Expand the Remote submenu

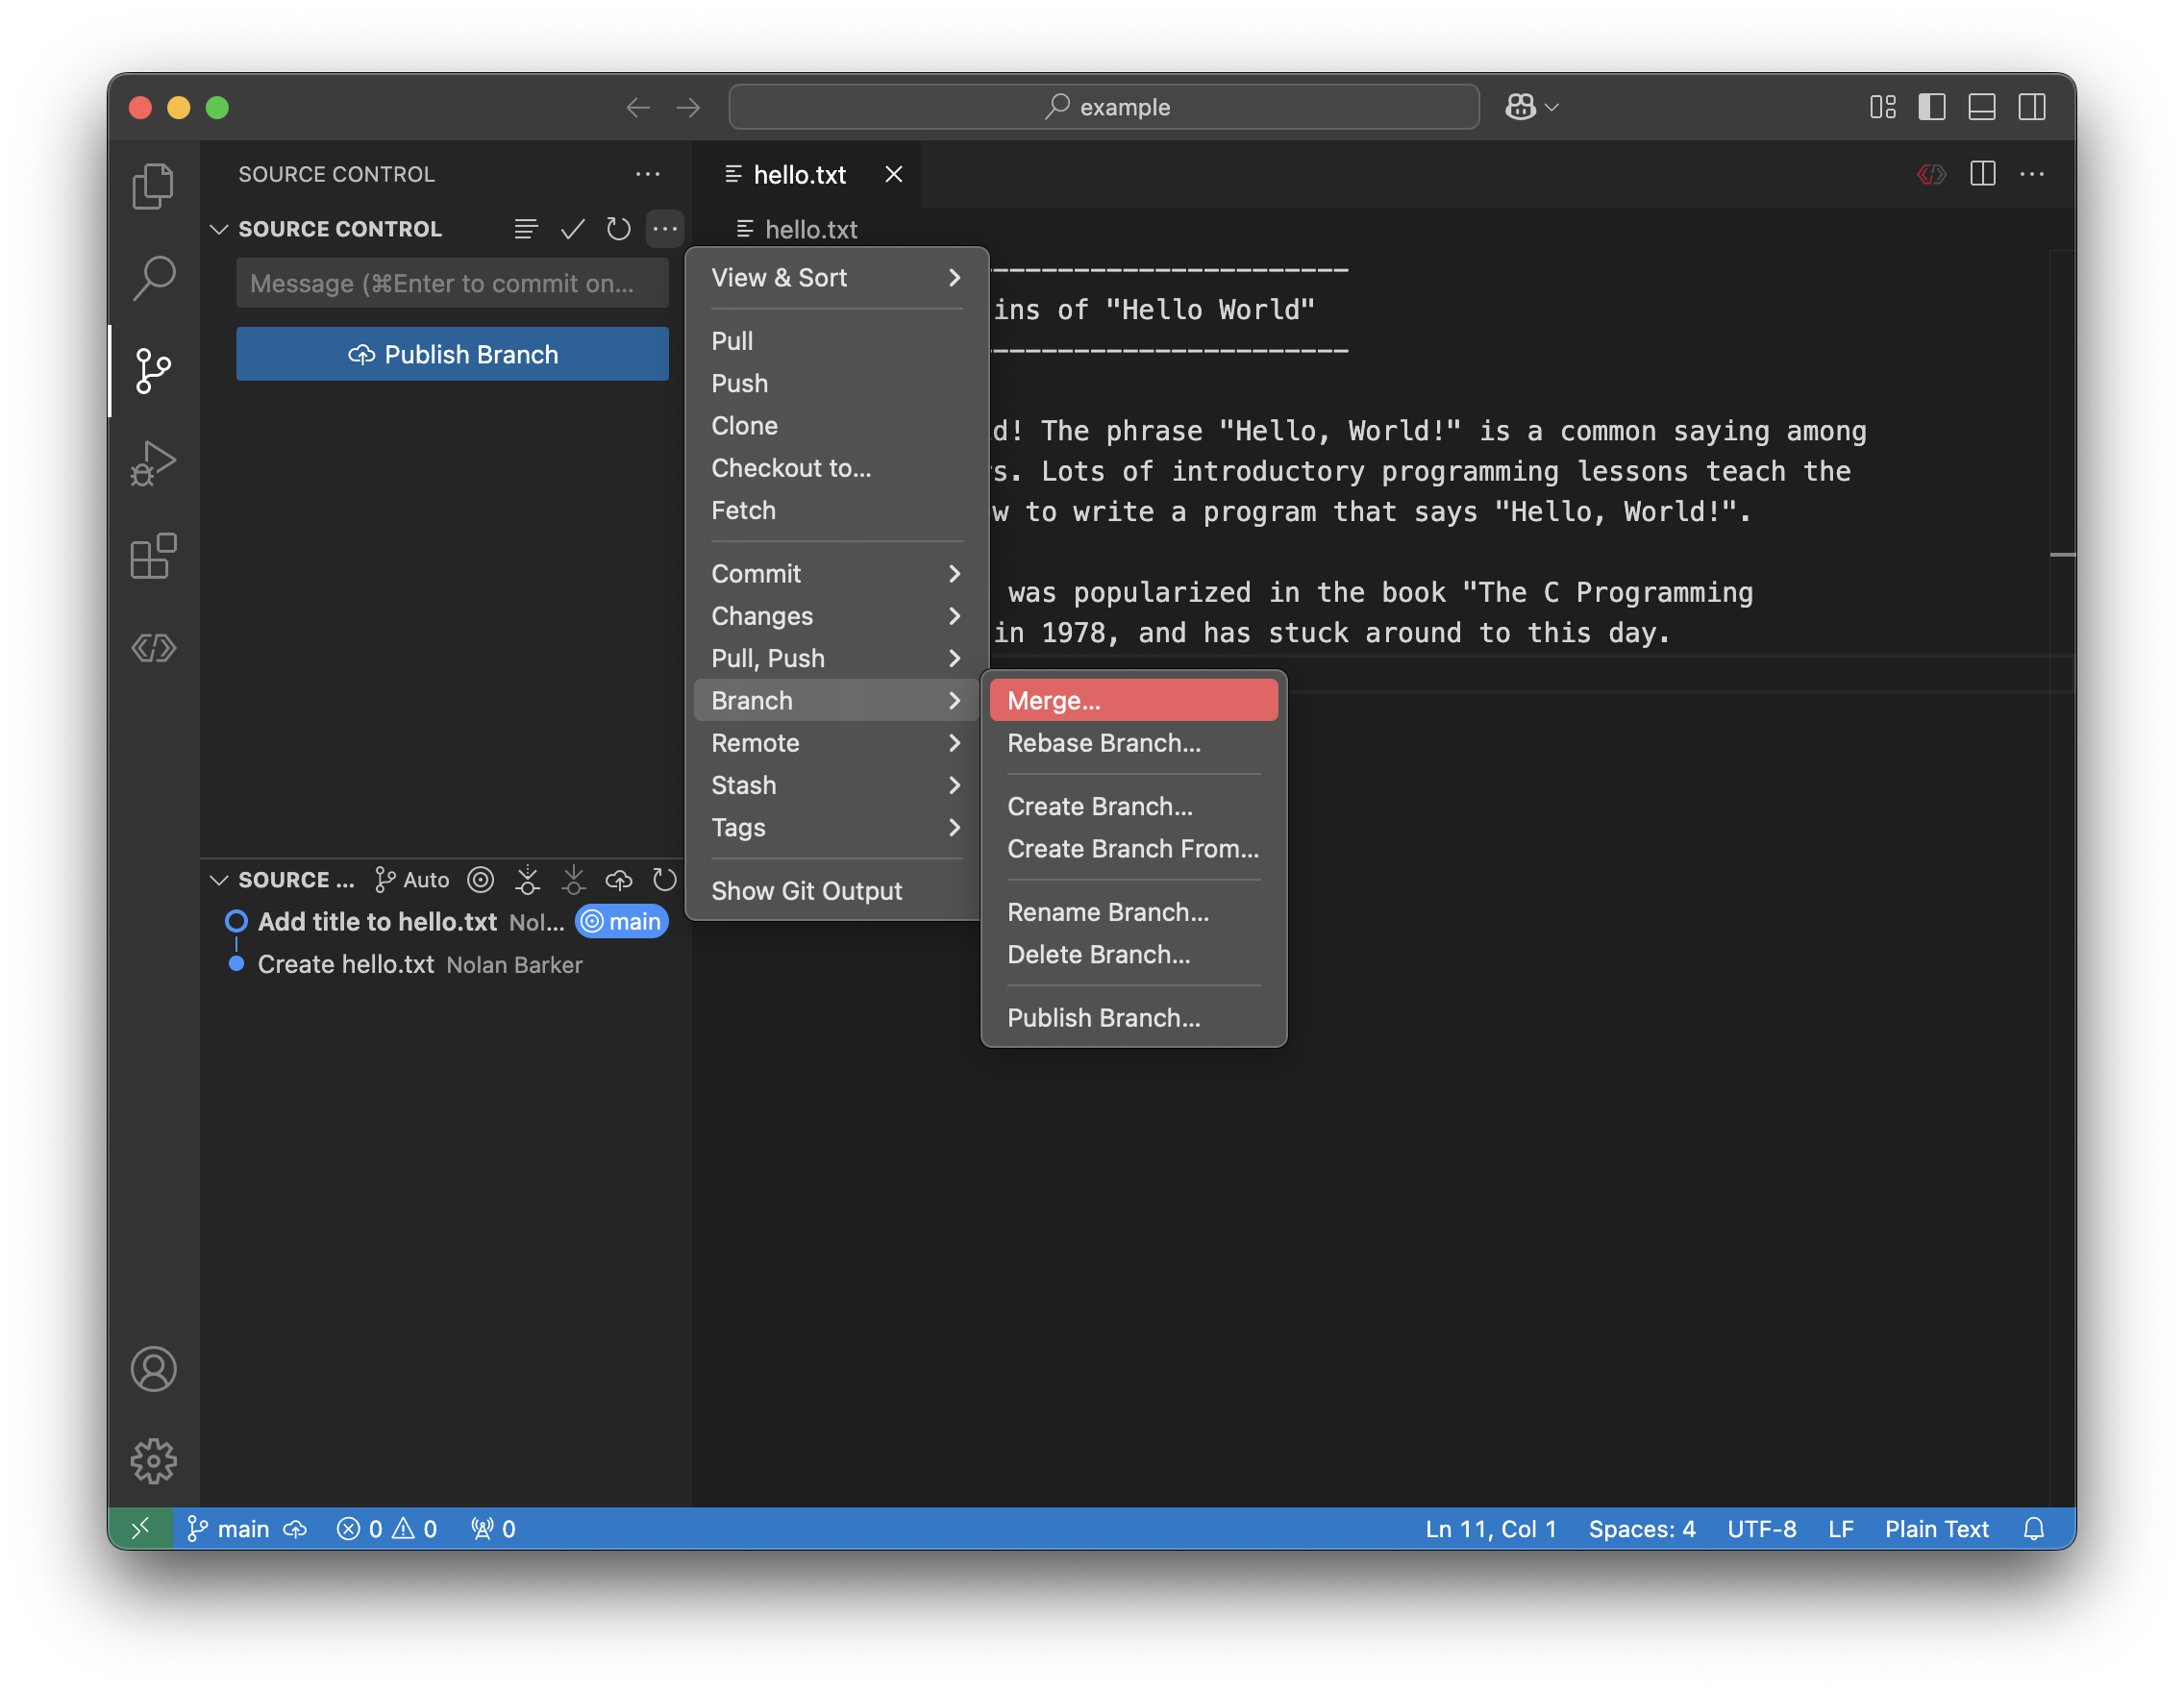(x=836, y=742)
